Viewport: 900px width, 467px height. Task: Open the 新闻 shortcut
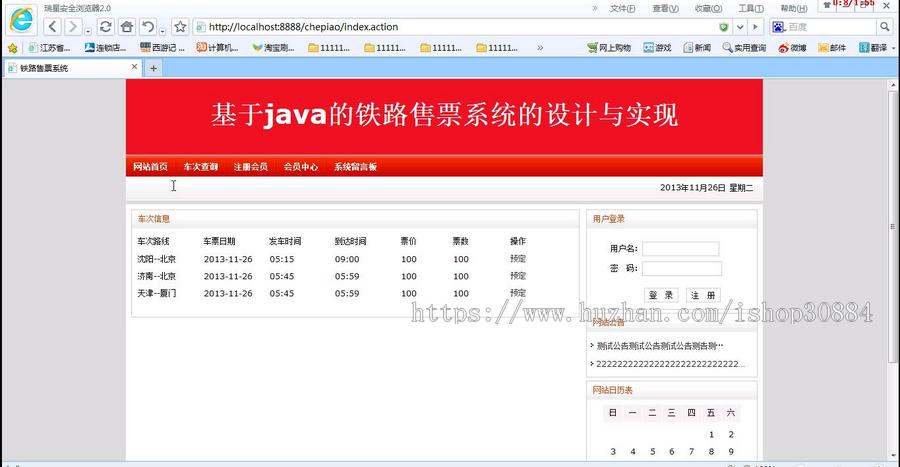[x=697, y=48]
